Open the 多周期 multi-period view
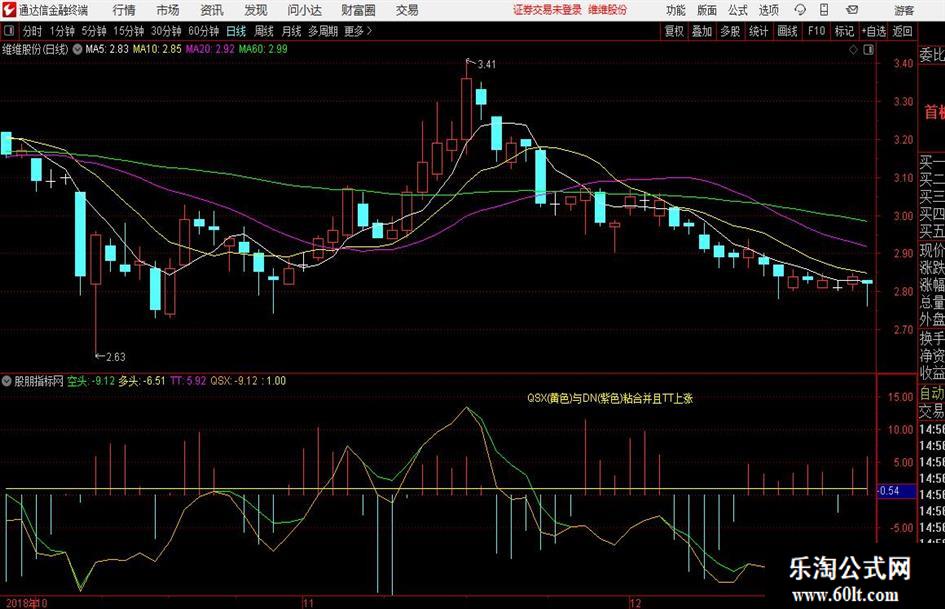This screenshot has height=609, width=945. tap(323, 31)
